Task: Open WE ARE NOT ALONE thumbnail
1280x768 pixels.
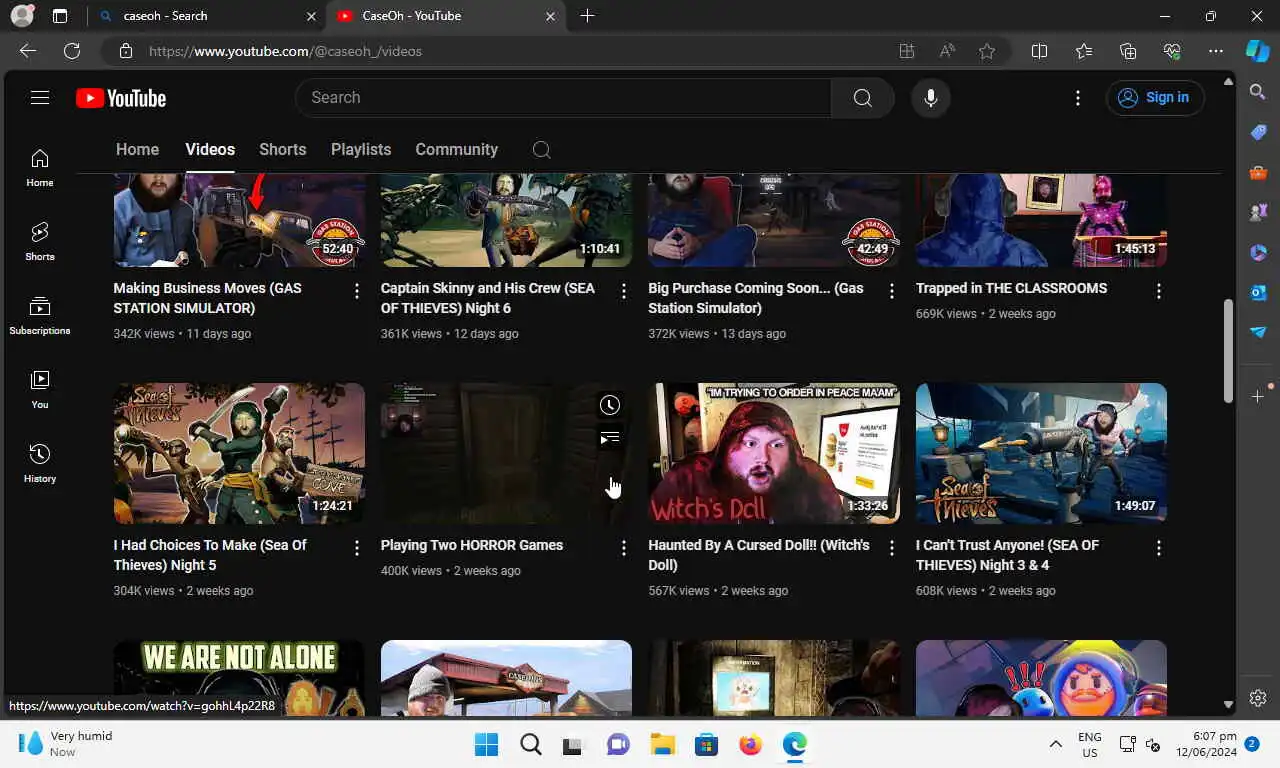Action: coord(239,678)
